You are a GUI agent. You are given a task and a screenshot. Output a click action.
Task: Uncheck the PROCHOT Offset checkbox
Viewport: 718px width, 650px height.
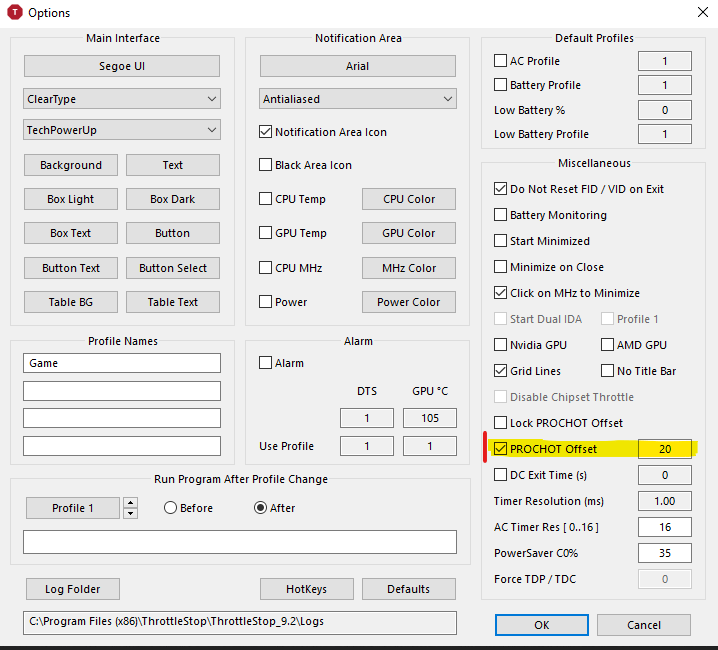[x=500, y=448]
